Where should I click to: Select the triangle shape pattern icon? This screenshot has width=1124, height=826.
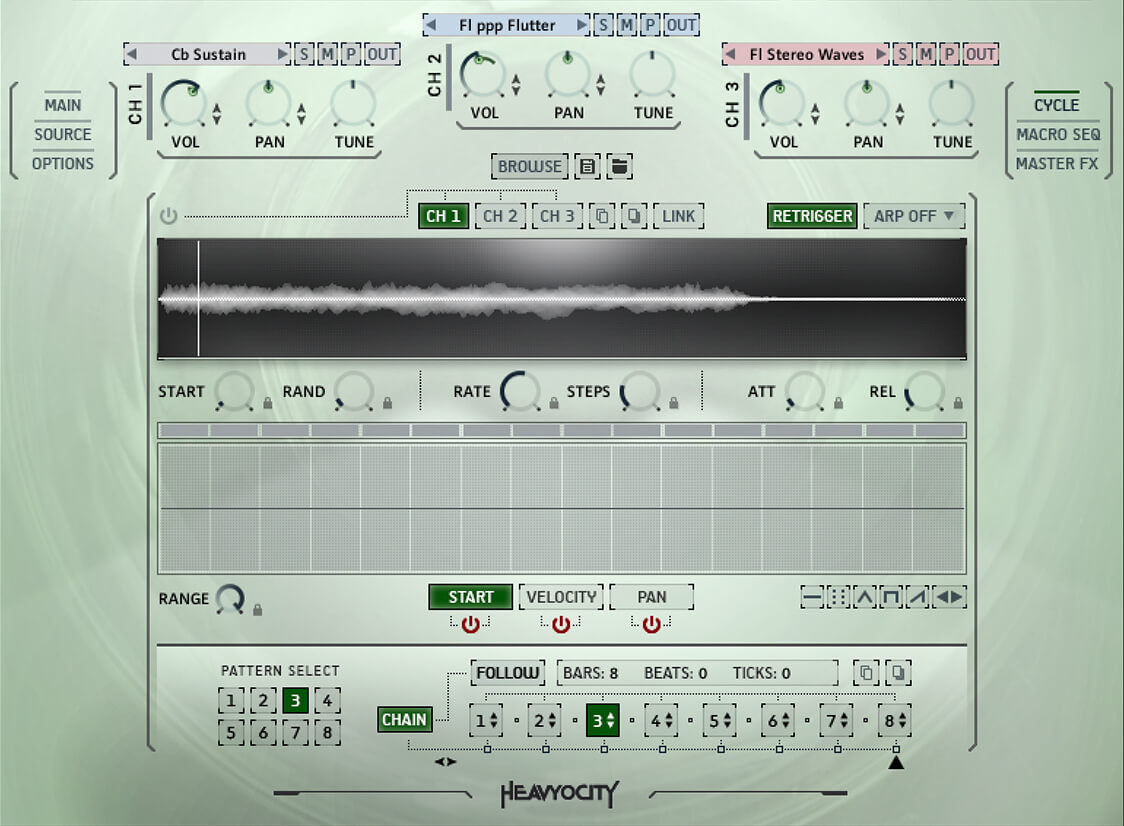(x=865, y=598)
